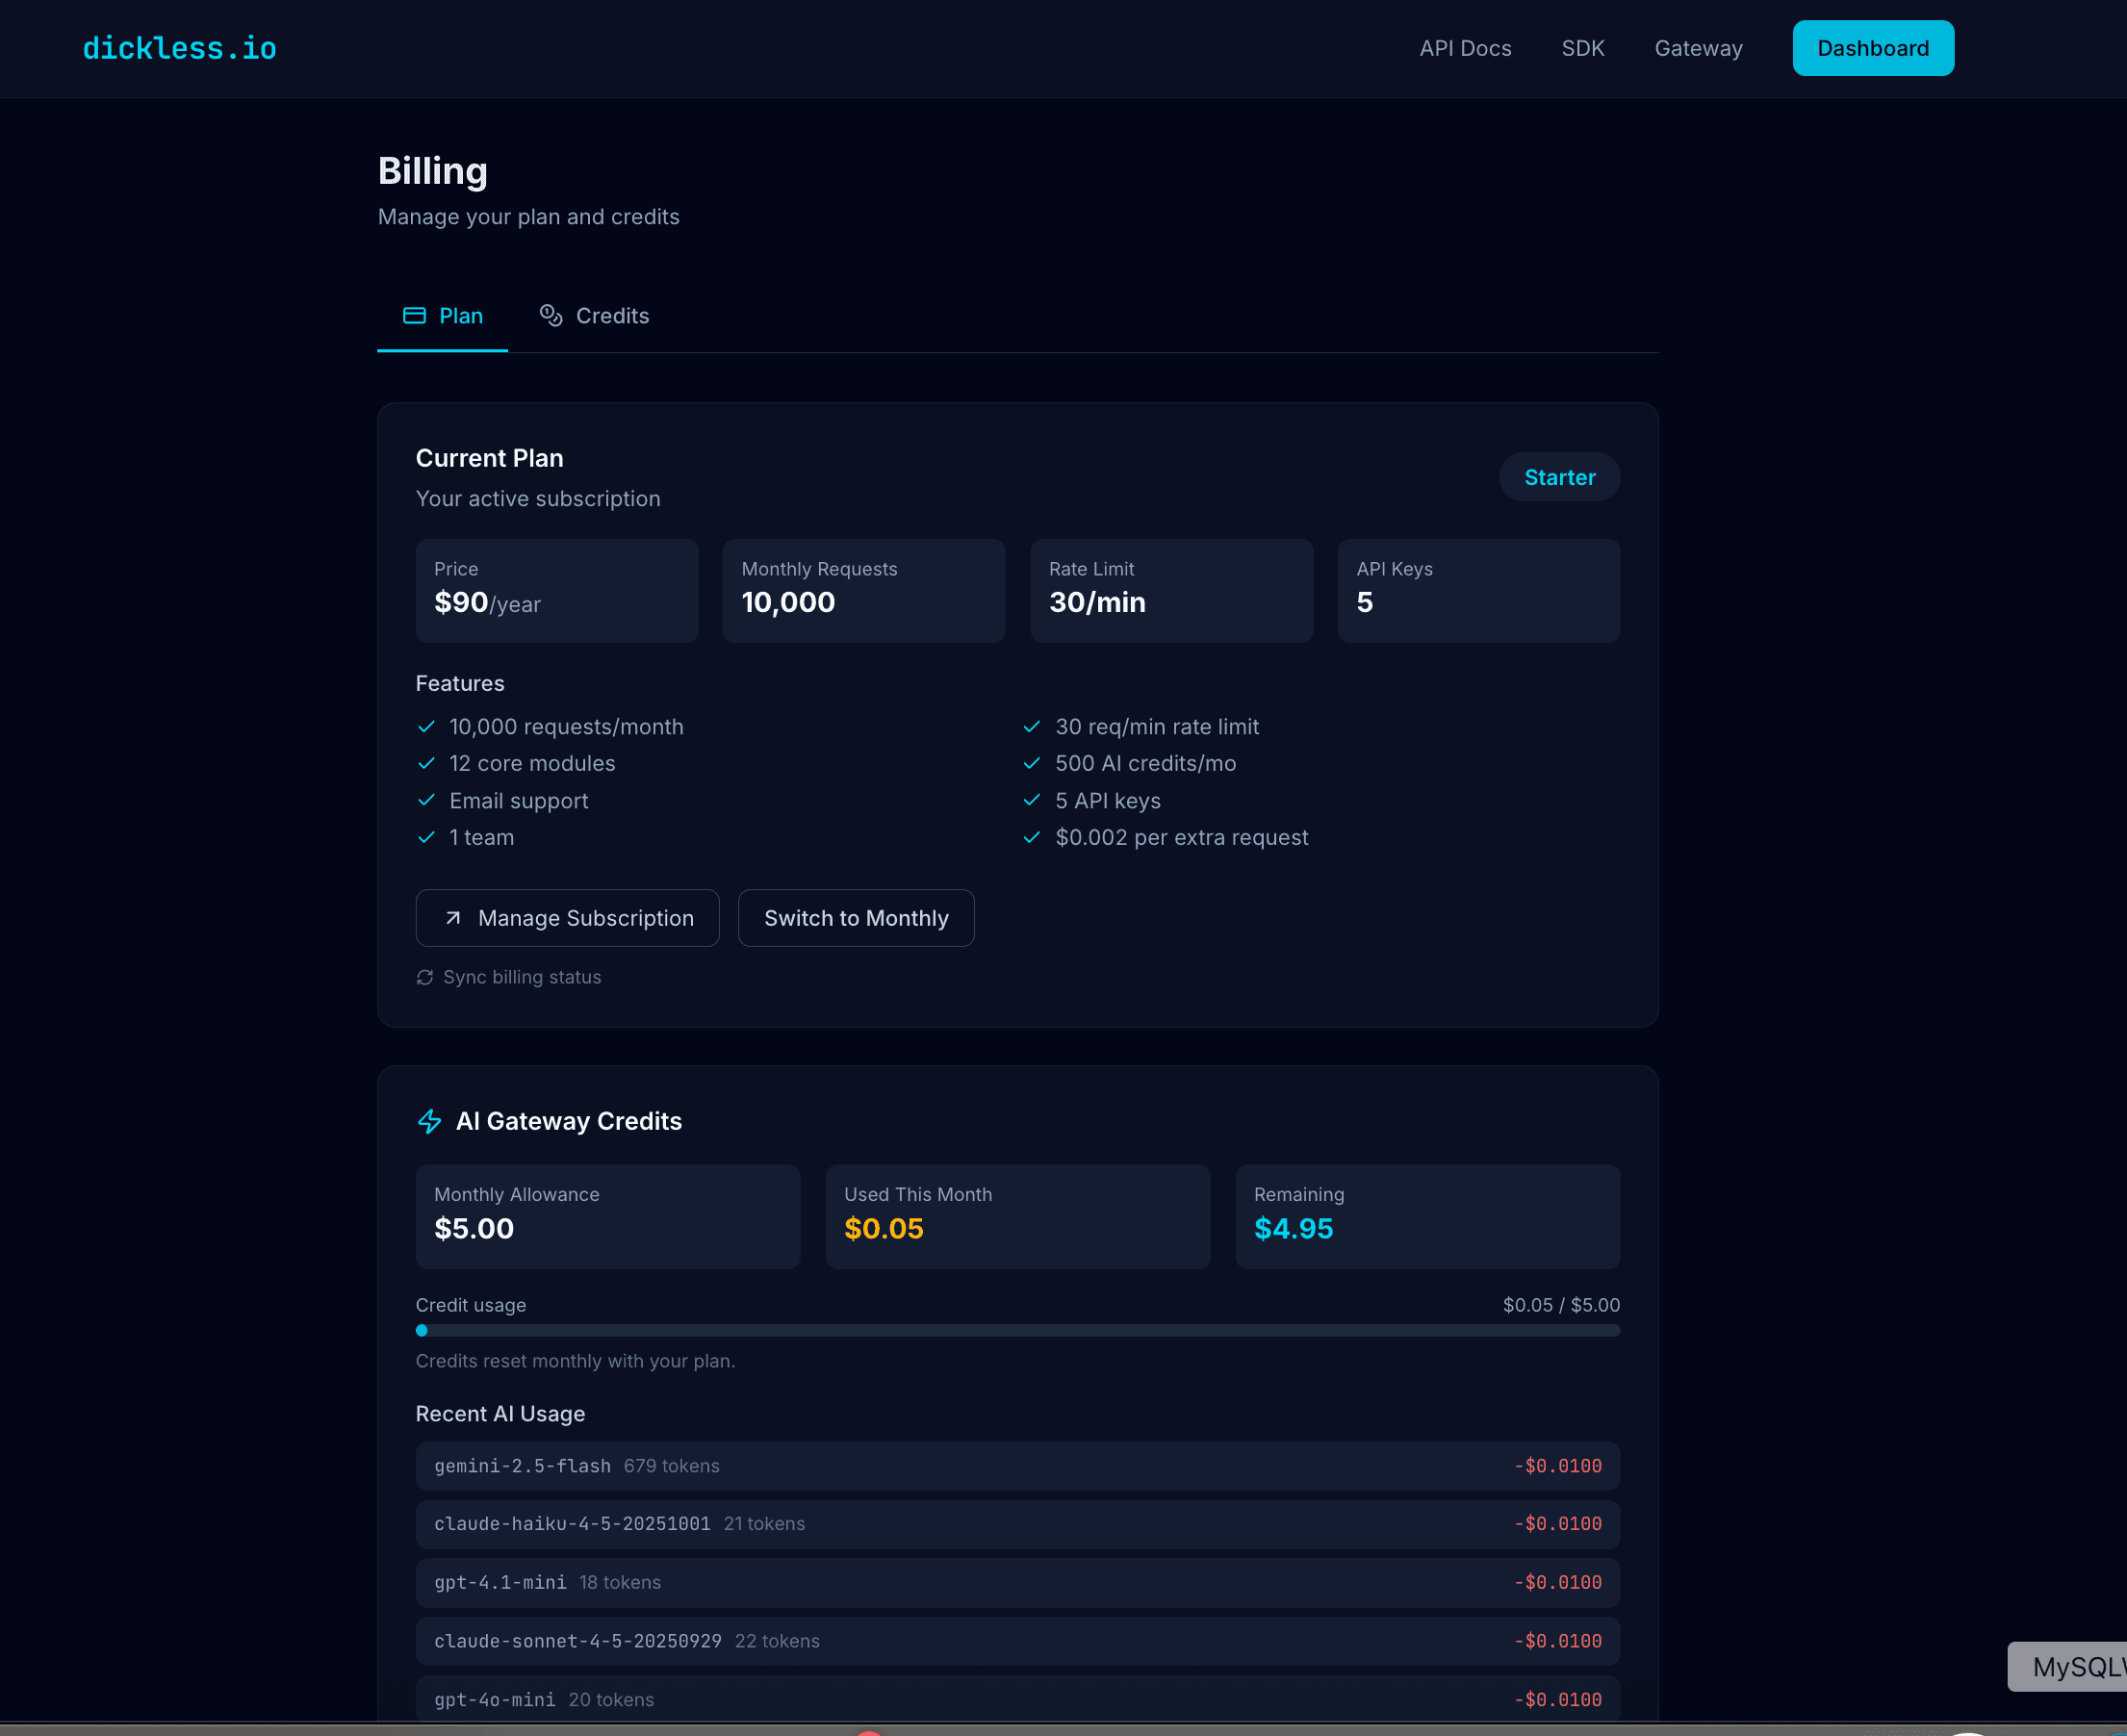
Task: Select the gemini-2.5-flash usage row
Action: click(x=1017, y=1466)
